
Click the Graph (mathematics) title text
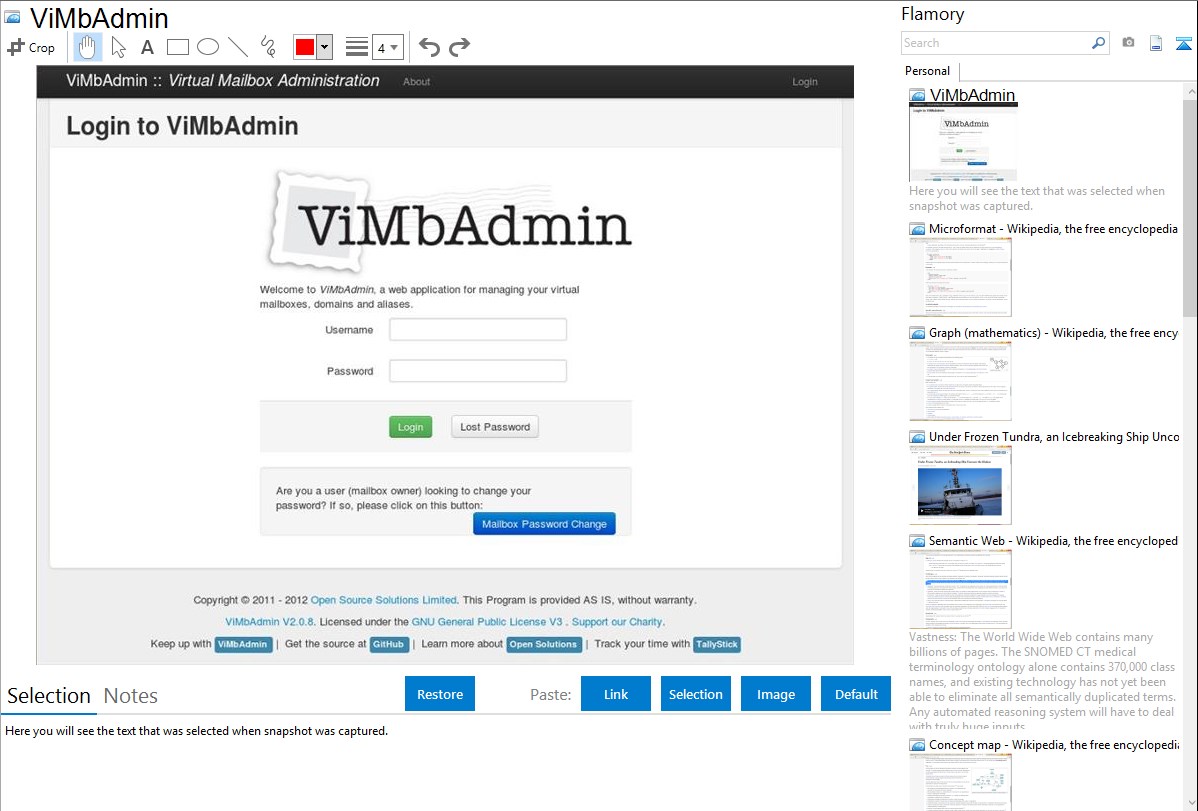(1053, 333)
